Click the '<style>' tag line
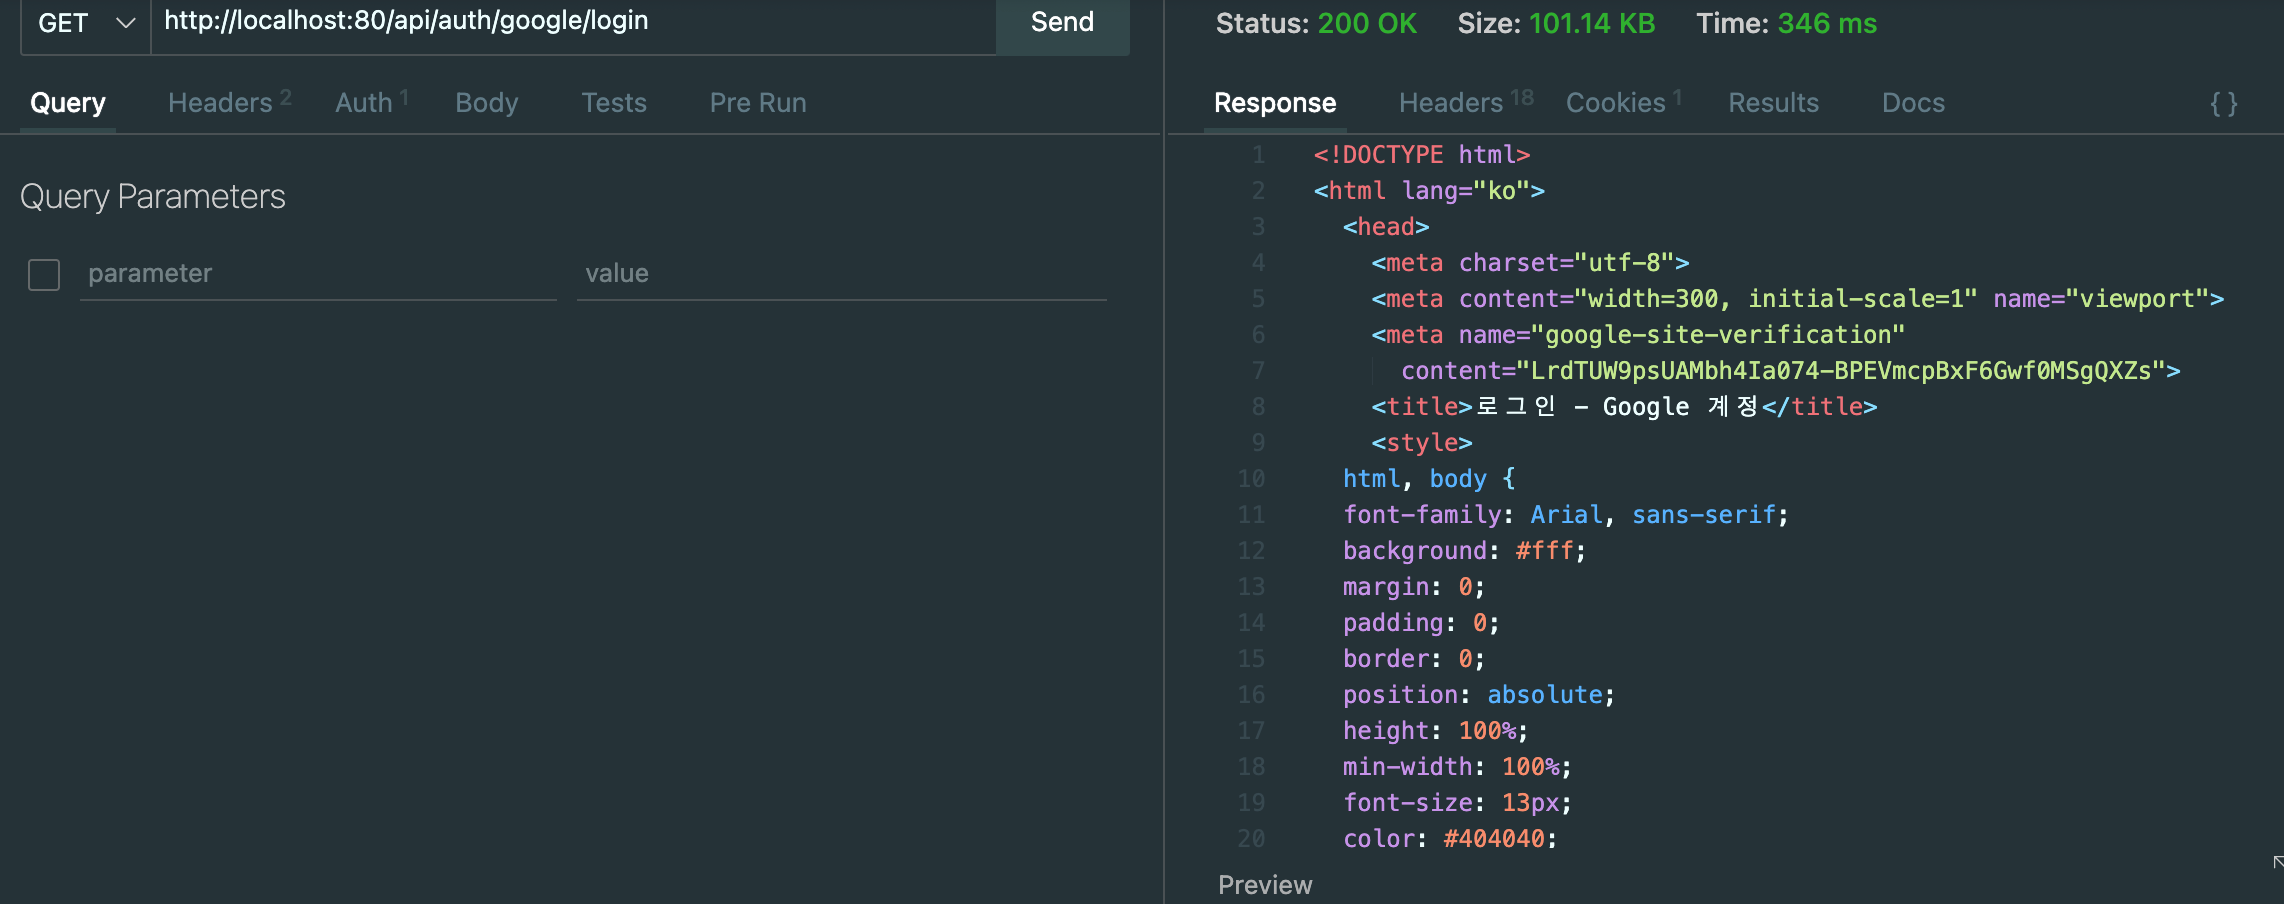The height and width of the screenshot is (904, 2284). (x=1422, y=443)
